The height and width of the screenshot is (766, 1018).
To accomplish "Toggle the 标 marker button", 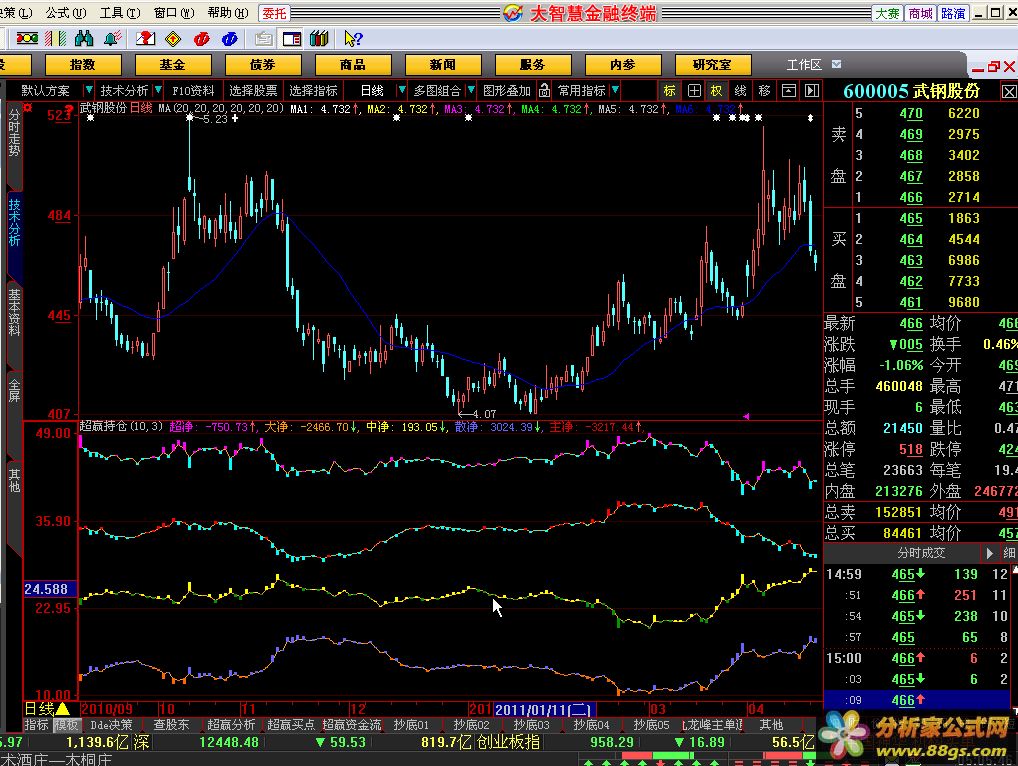I will pos(669,90).
